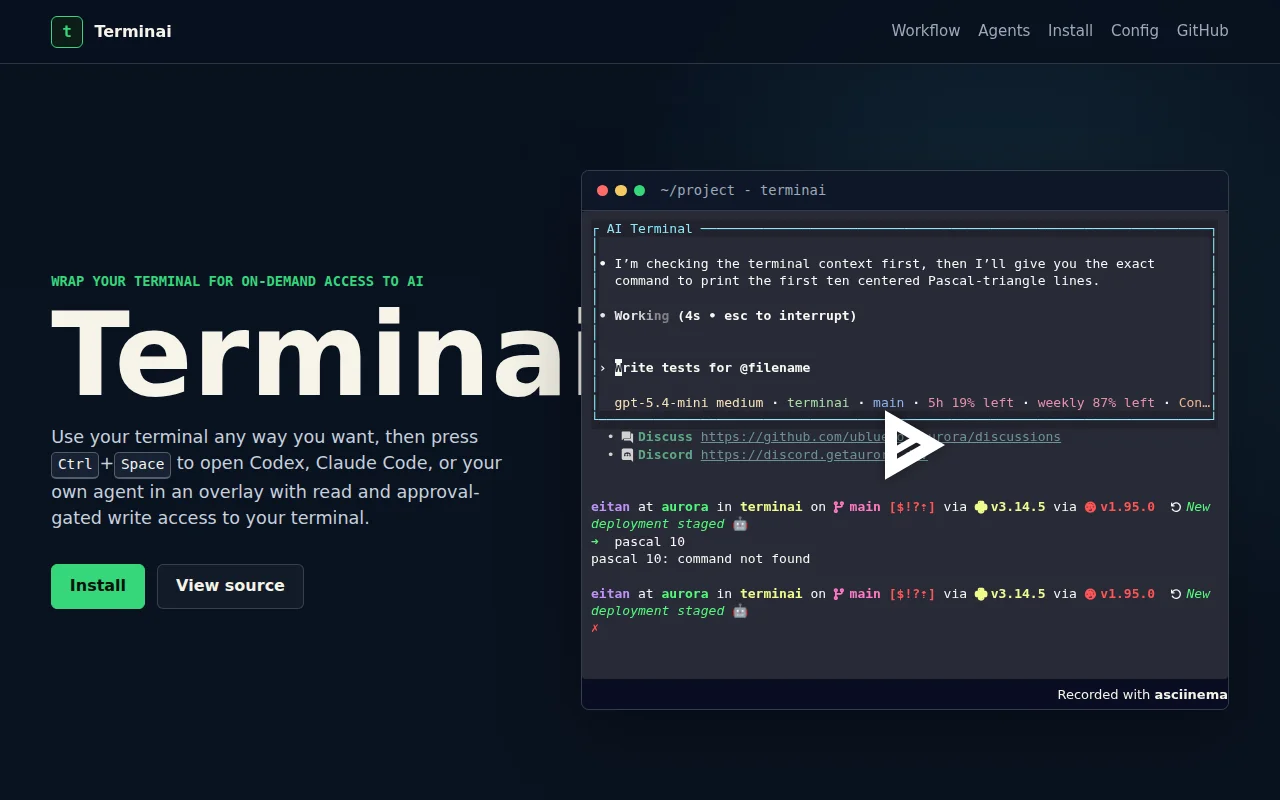The height and width of the screenshot is (800, 1280).
Task: Click 'WRAP YOUR TERMINAL FOR ON-DEMAND ACCESS TO AI' tagline
Action: click(x=237, y=282)
